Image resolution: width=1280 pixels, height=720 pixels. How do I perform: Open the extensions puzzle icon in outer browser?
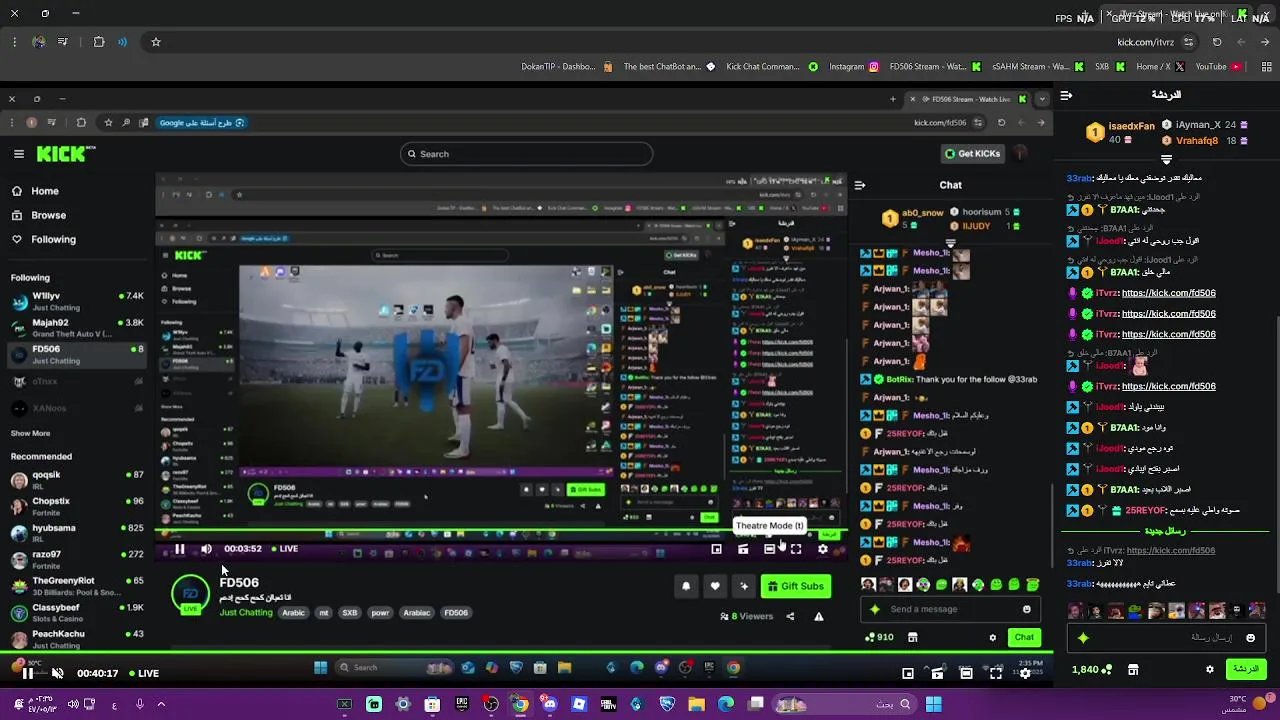[x=98, y=42]
